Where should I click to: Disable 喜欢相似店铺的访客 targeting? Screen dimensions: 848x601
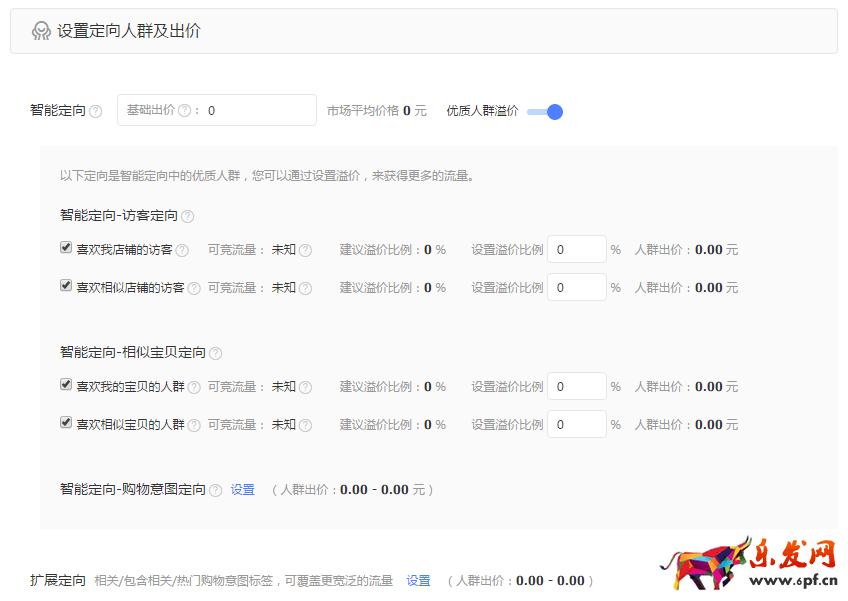point(65,287)
